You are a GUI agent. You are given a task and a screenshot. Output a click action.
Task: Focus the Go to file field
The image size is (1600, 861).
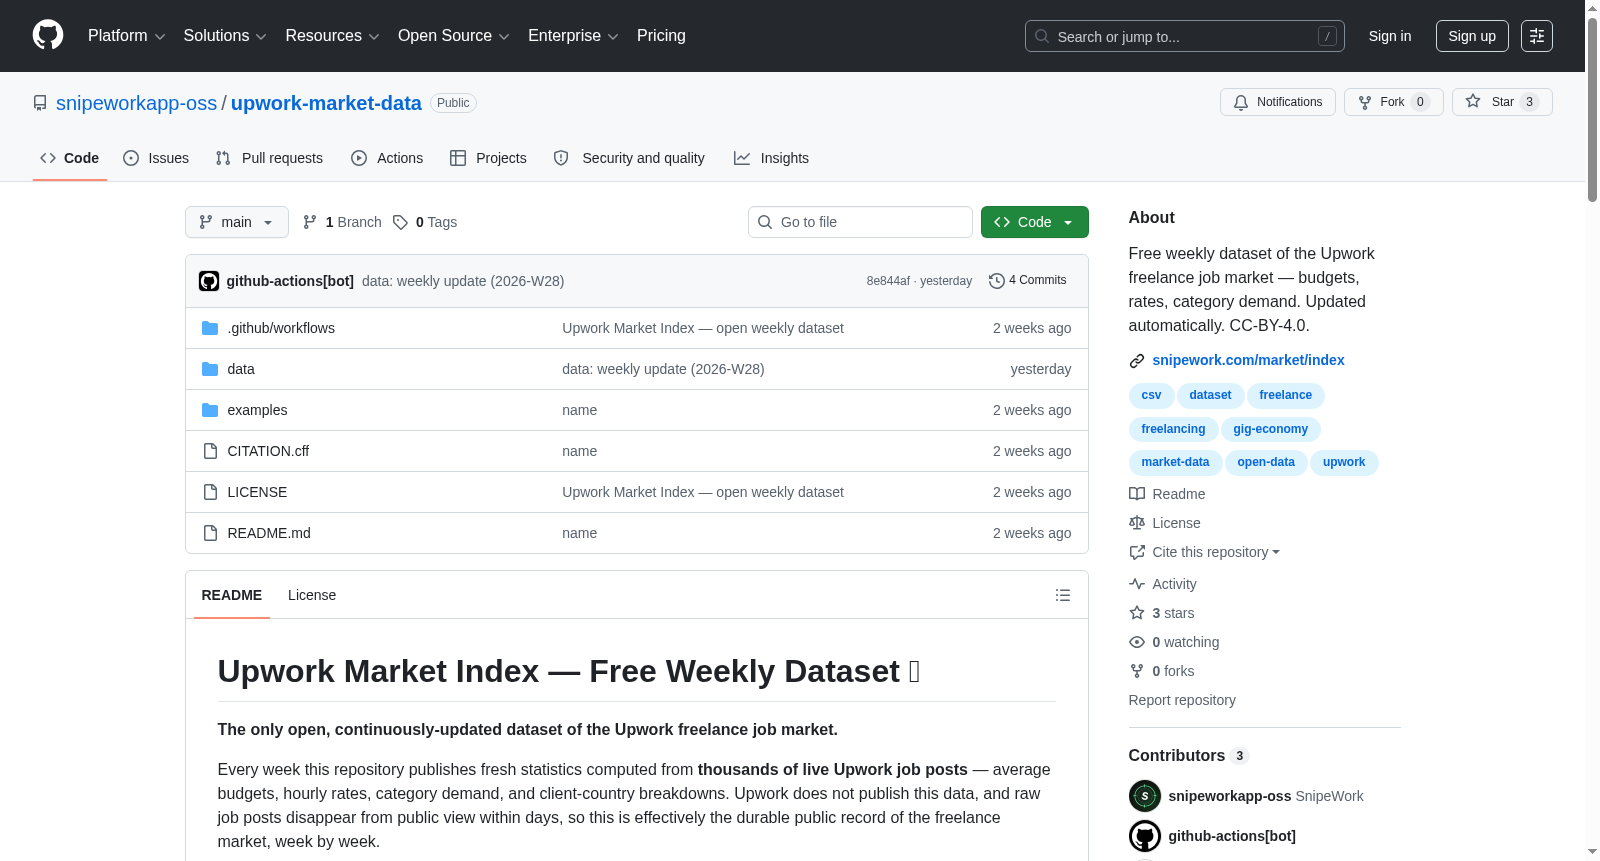coord(860,222)
